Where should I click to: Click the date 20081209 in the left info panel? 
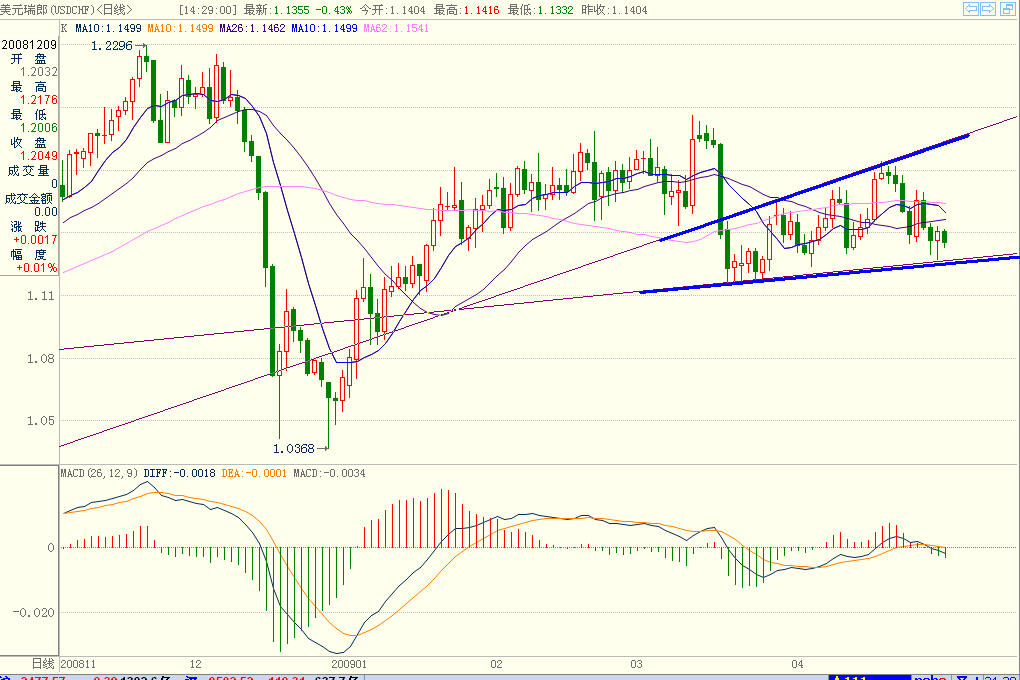(x=29, y=44)
